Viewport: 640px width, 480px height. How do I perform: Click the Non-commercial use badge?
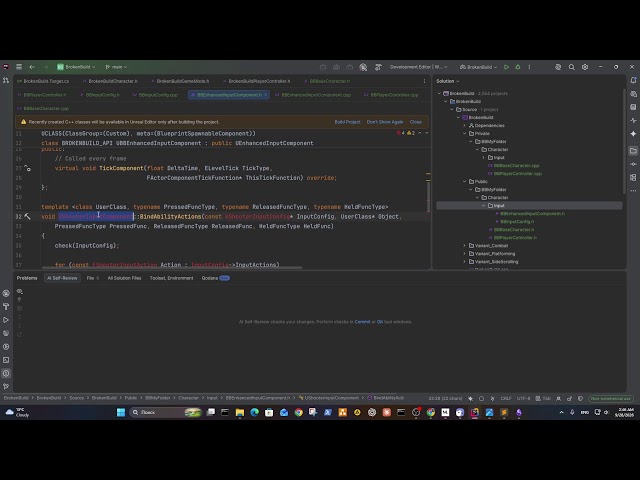611,398
